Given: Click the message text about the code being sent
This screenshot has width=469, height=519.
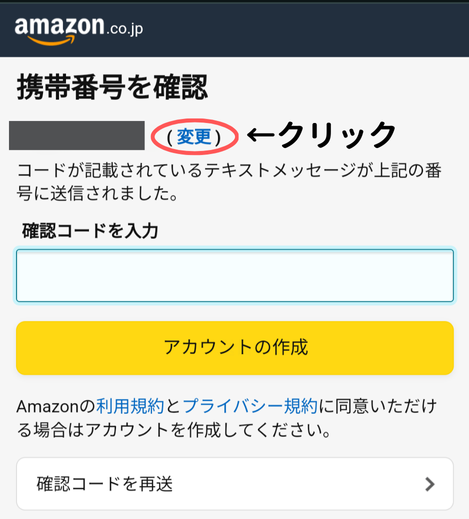Looking at the screenshot, I should click(229, 182).
